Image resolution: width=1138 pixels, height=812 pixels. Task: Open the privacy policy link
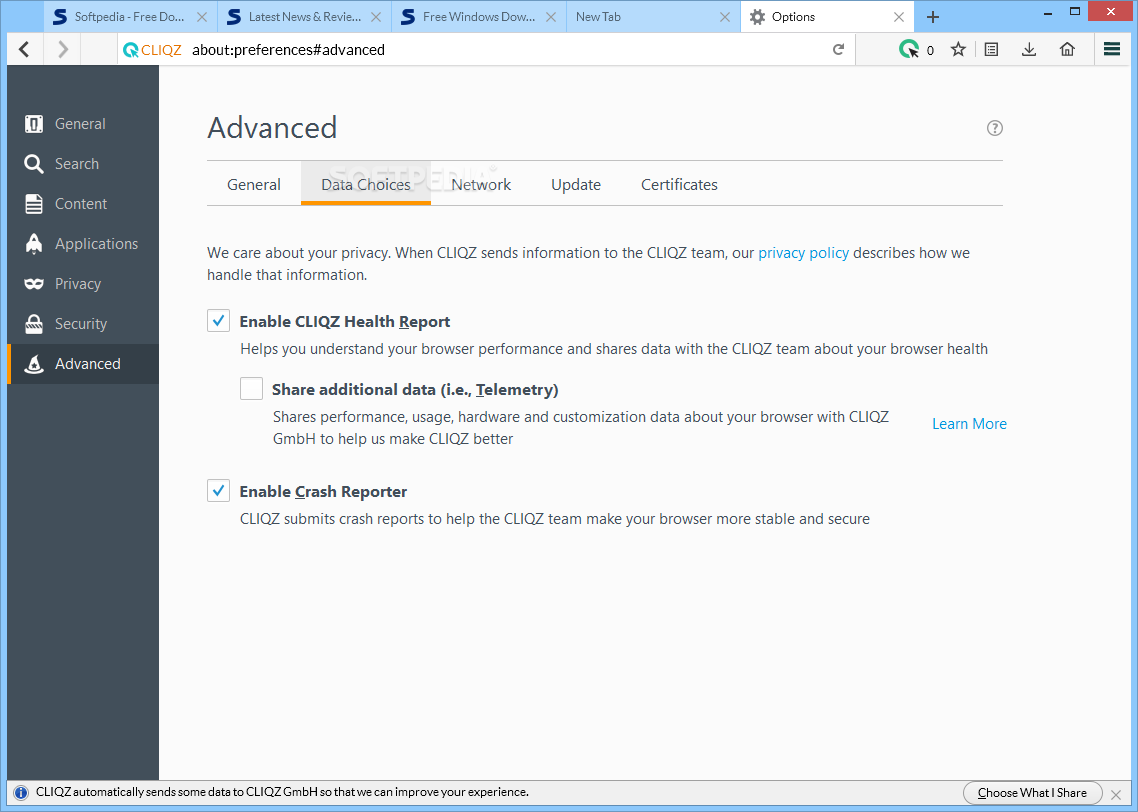click(x=803, y=253)
